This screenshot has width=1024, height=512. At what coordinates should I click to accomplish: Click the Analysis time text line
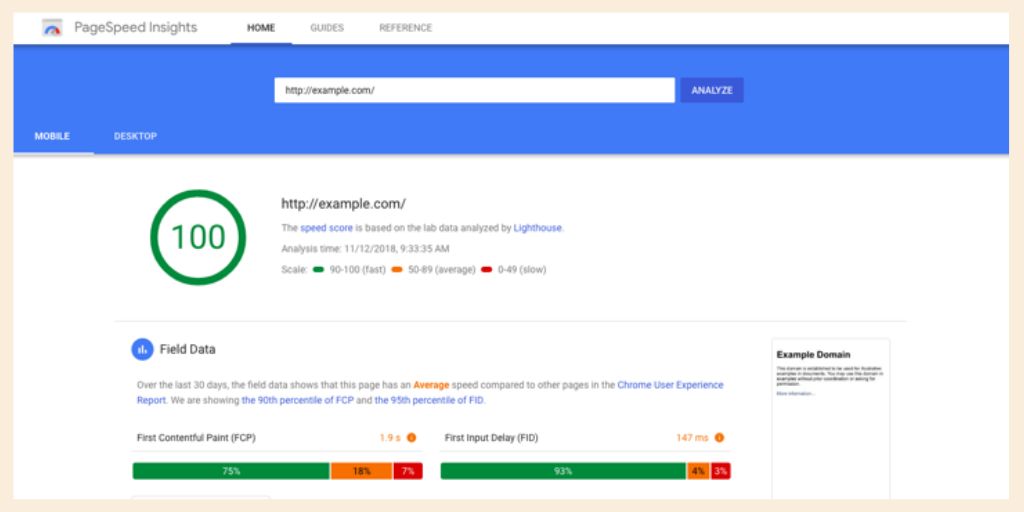365,249
